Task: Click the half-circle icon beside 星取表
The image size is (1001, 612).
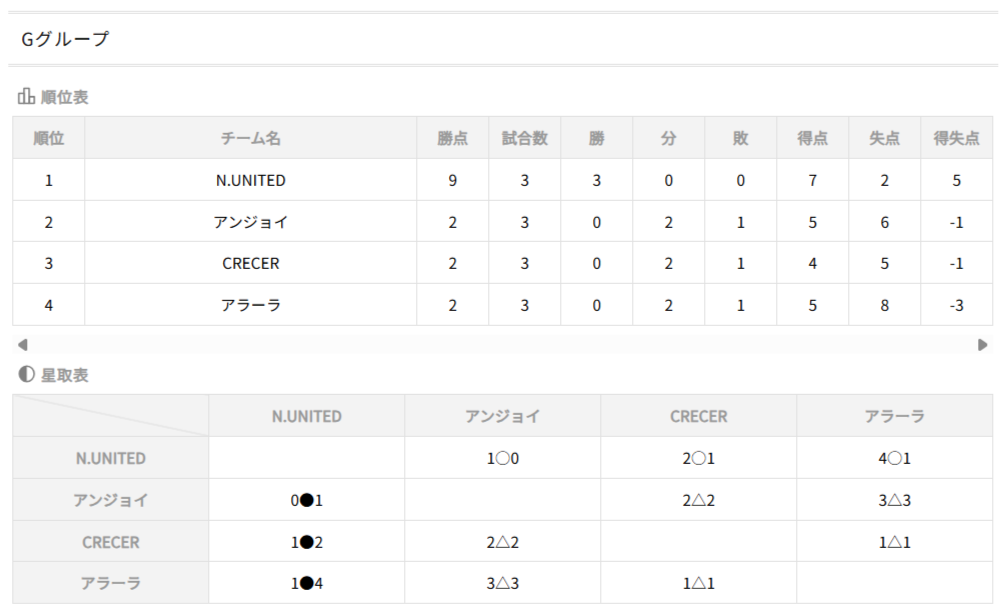Action: point(27,375)
